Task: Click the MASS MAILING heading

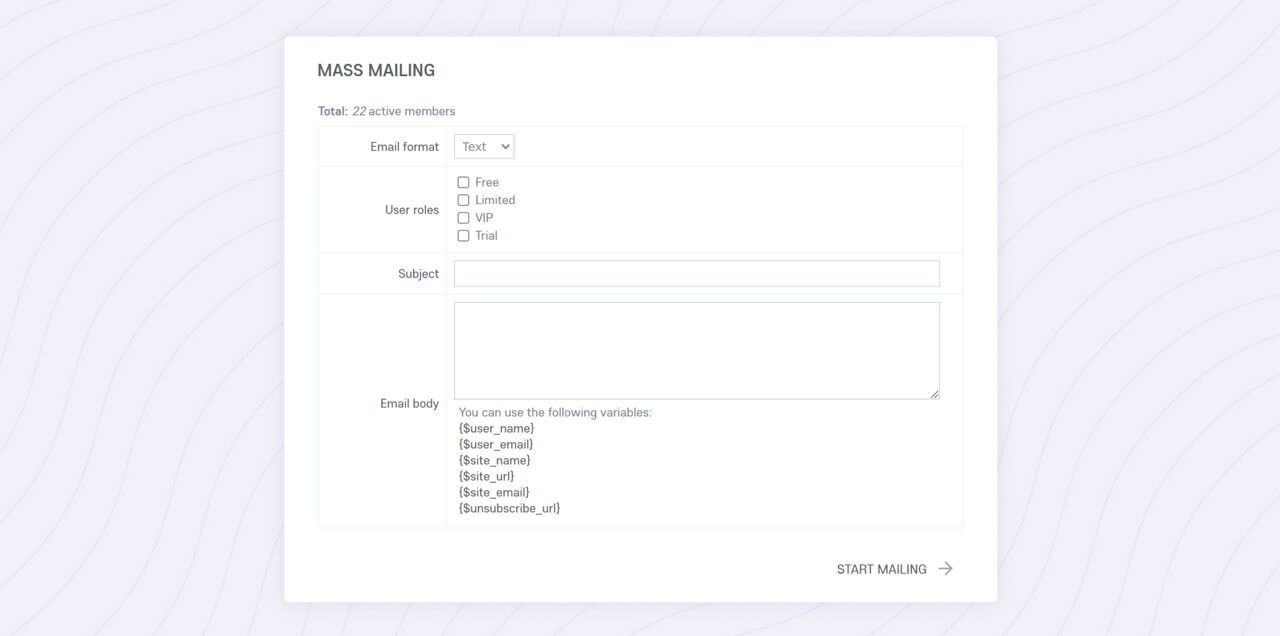Action: [376, 70]
